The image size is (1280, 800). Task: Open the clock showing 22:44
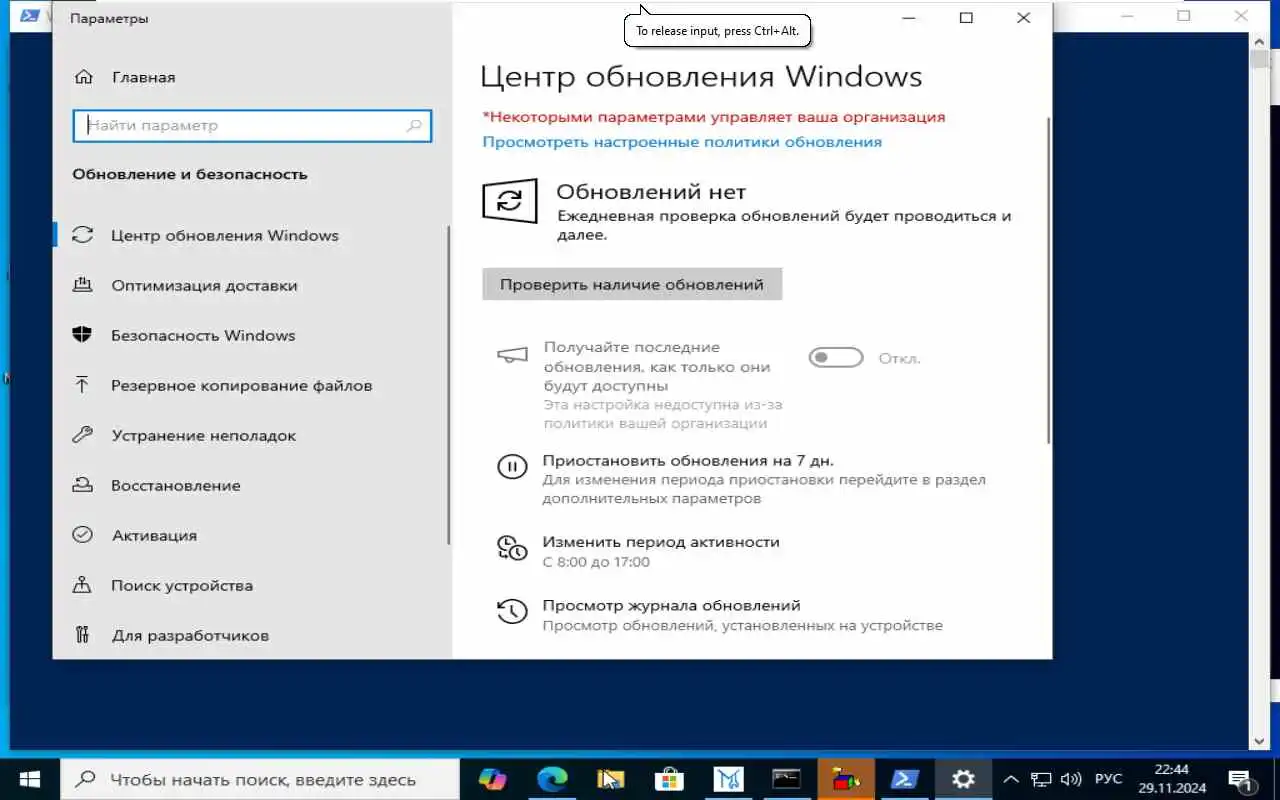coord(1170,779)
